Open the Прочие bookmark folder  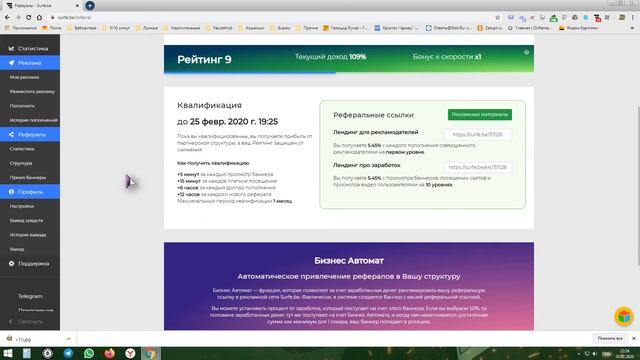click(307, 28)
